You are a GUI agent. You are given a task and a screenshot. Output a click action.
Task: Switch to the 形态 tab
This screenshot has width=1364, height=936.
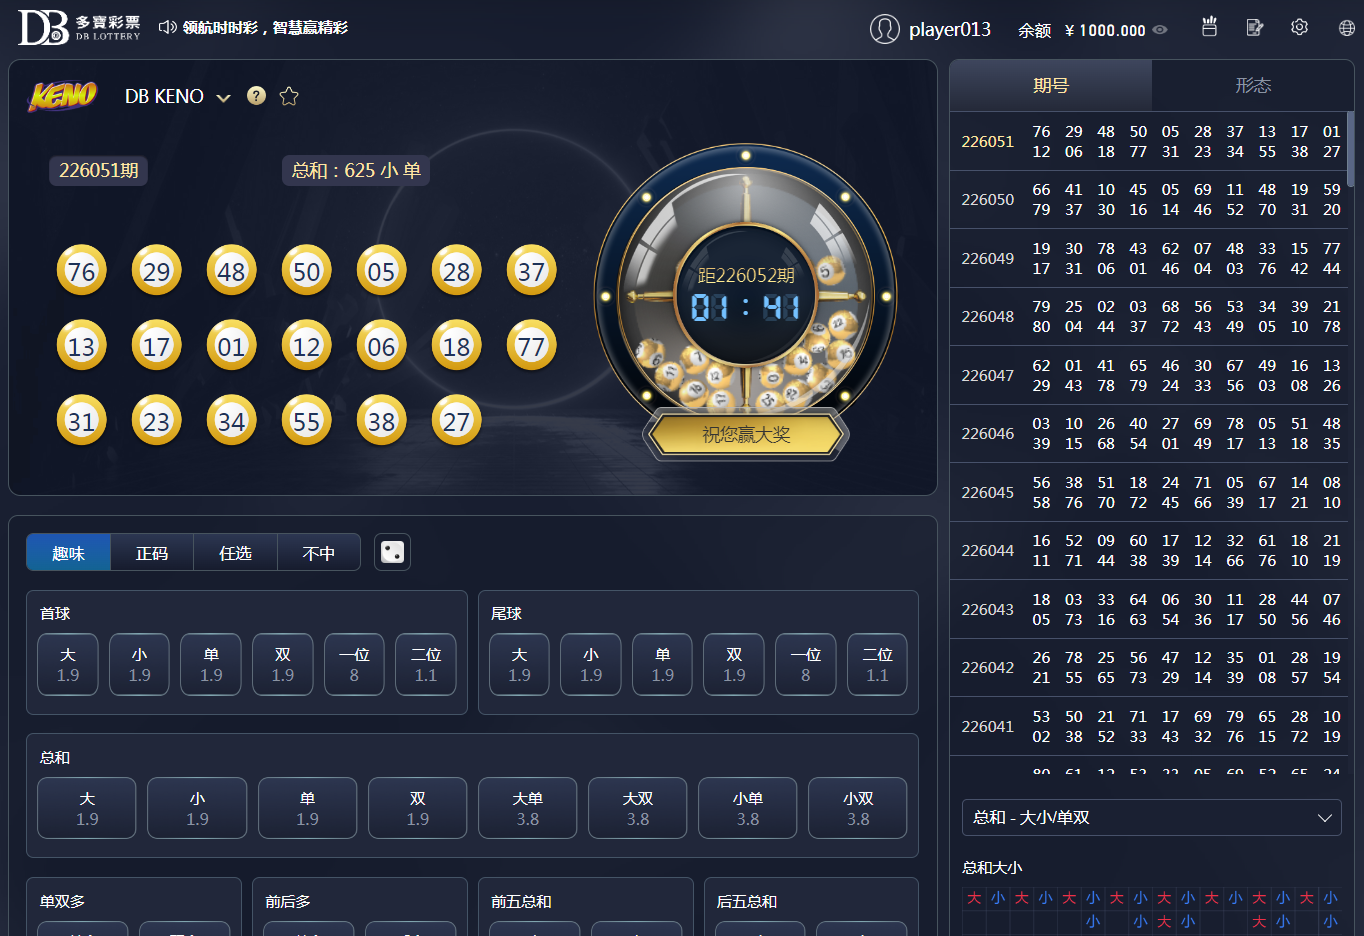tap(1252, 86)
